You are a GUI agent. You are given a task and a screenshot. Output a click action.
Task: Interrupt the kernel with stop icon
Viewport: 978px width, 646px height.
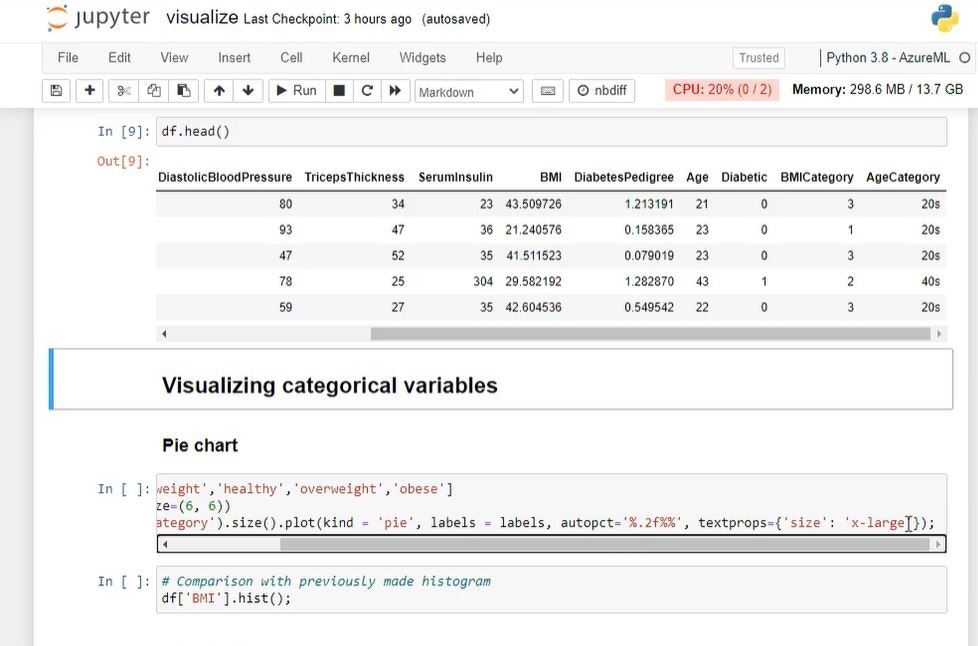(x=339, y=91)
